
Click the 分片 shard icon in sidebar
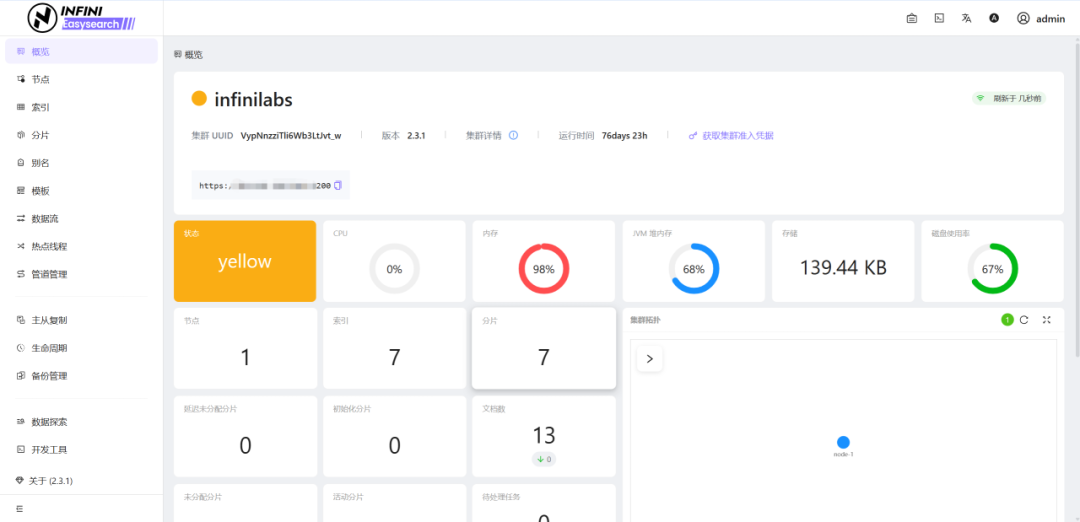[x=21, y=135]
